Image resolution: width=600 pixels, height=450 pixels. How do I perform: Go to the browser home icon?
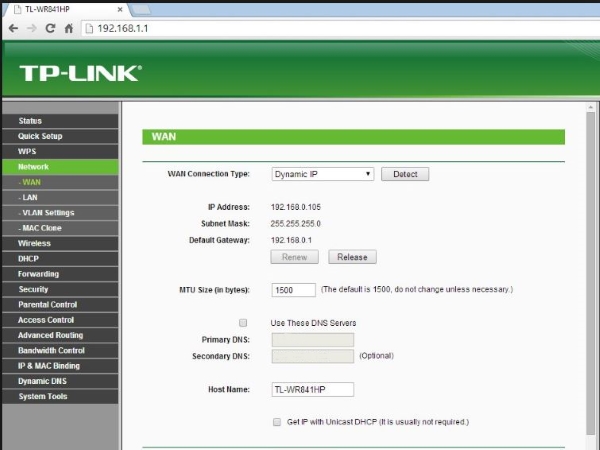(69, 28)
